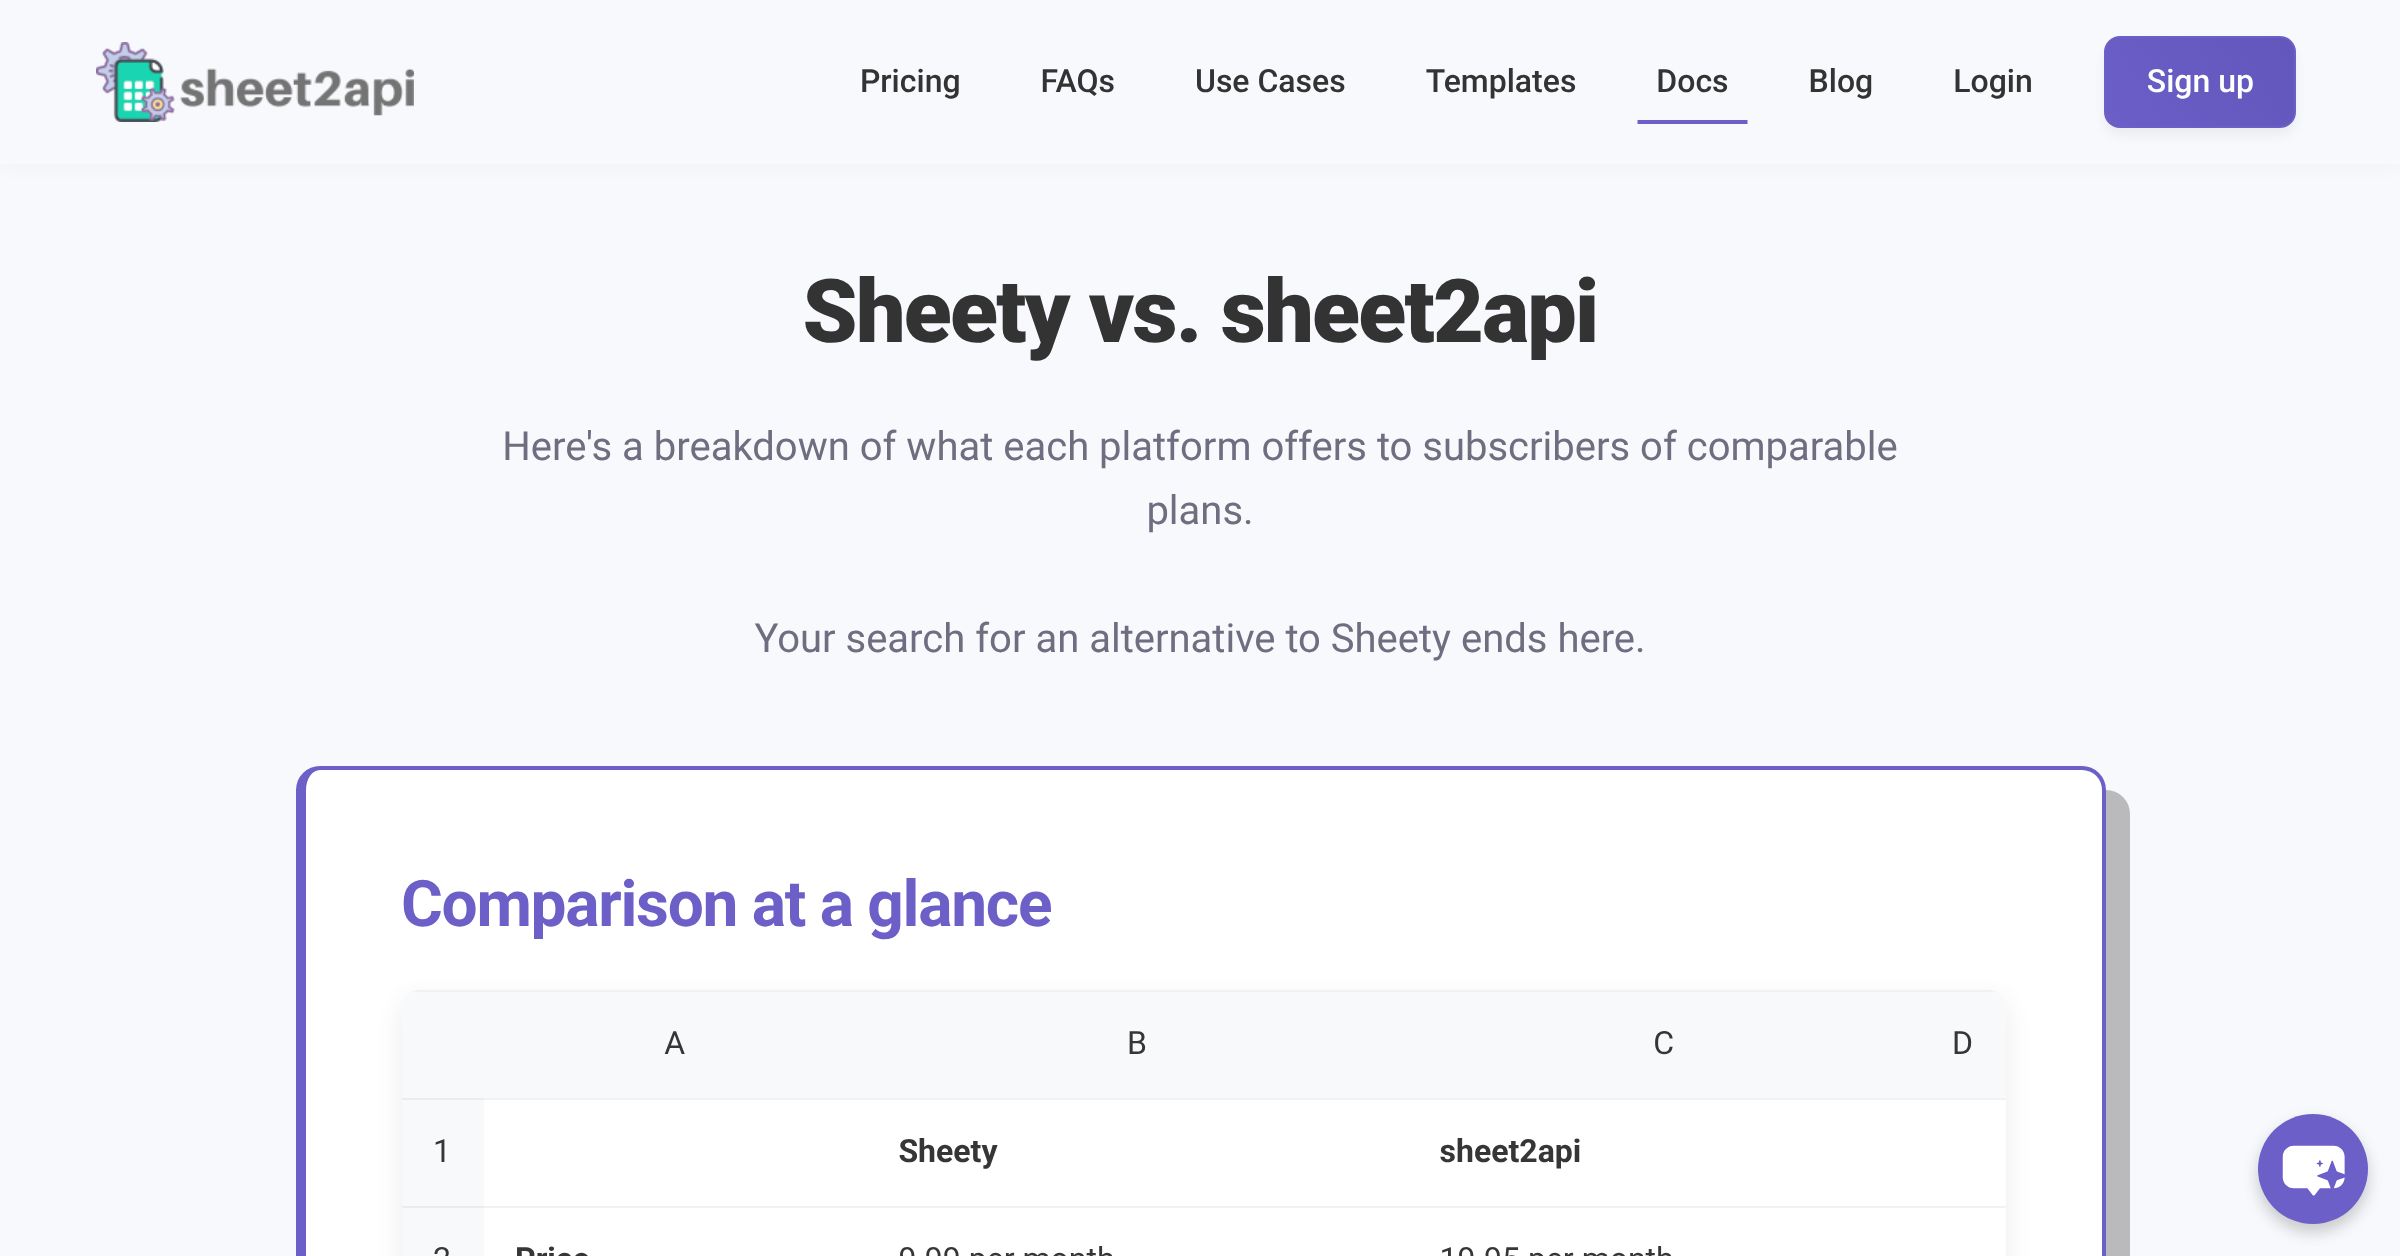2400x1256 pixels.
Task: Select column header A in the comparison table
Action: [675, 1043]
